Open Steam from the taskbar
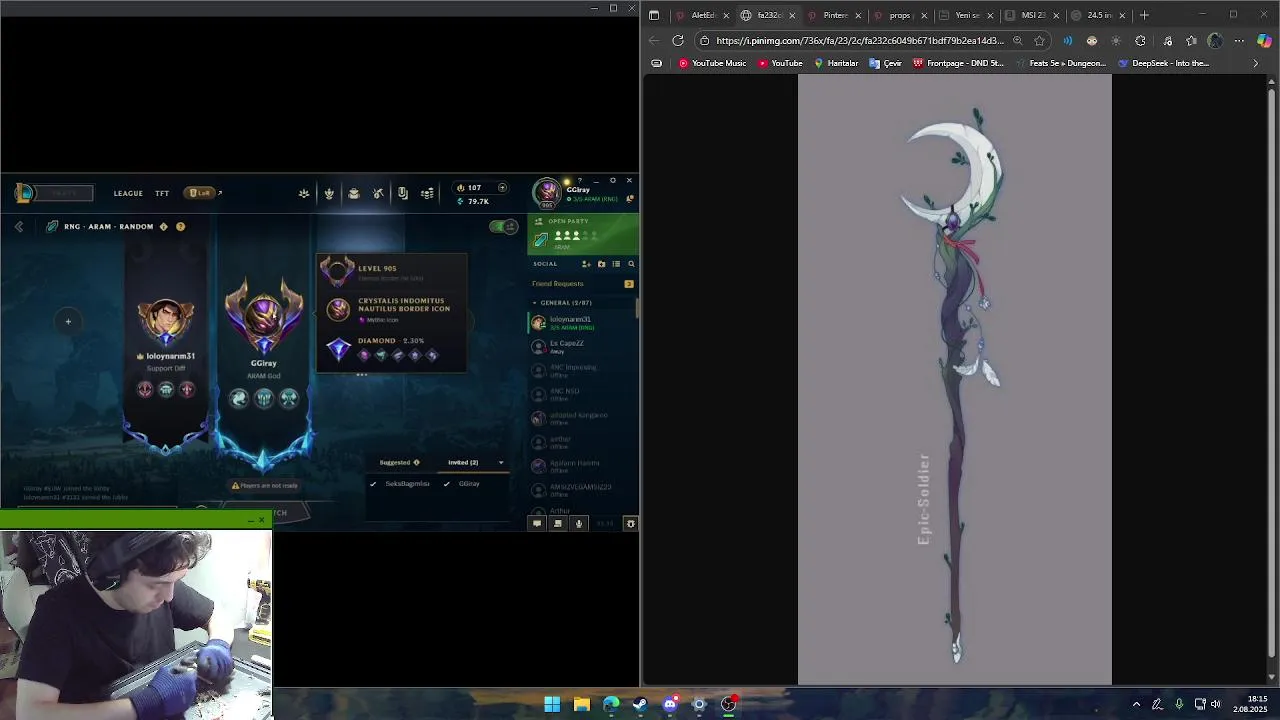Viewport: 1280px width, 720px height. pyautogui.click(x=640, y=704)
